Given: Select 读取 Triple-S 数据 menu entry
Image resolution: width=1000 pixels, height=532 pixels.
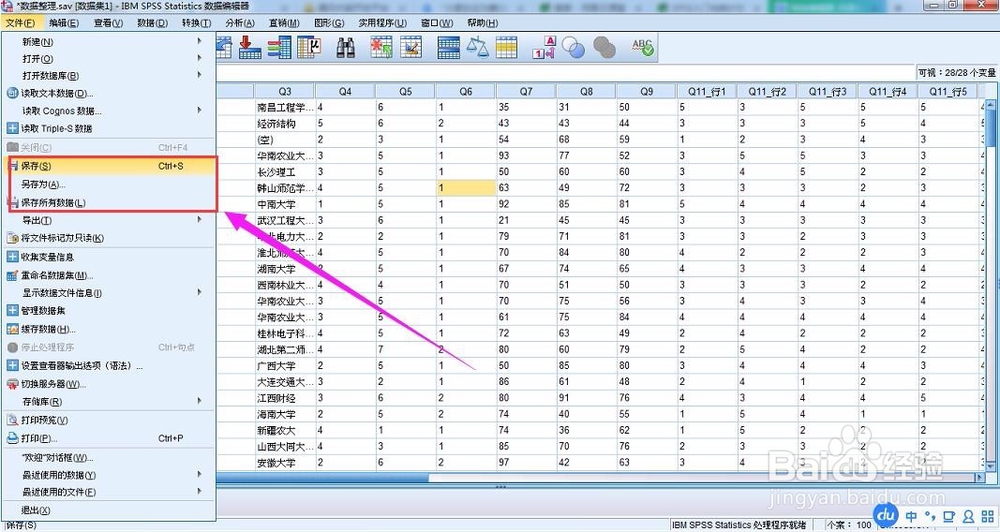Looking at the screenshot, I should point(110,128).
